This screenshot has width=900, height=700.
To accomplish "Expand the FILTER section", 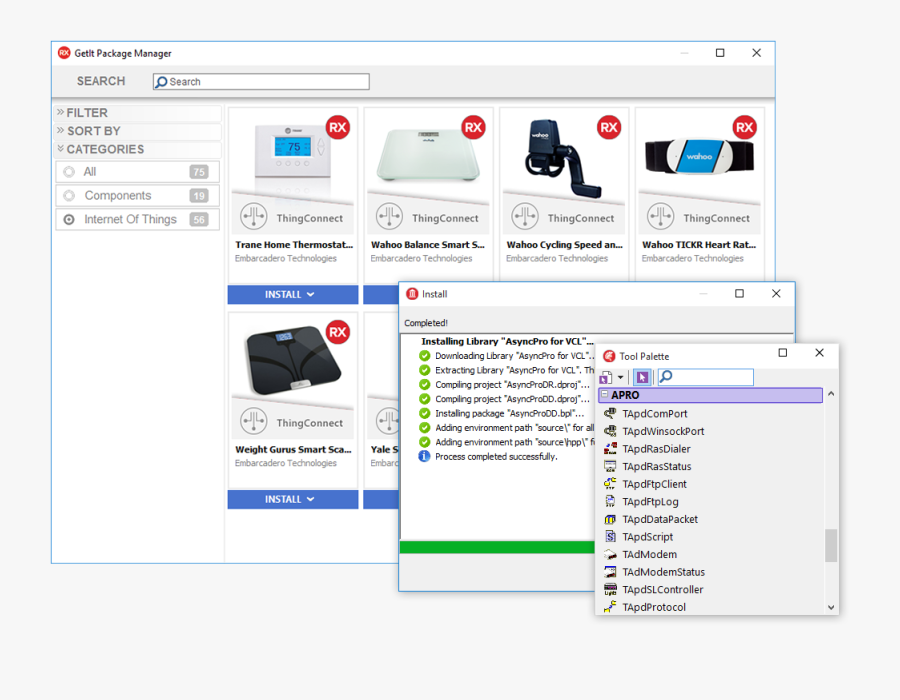I will 138,112.
